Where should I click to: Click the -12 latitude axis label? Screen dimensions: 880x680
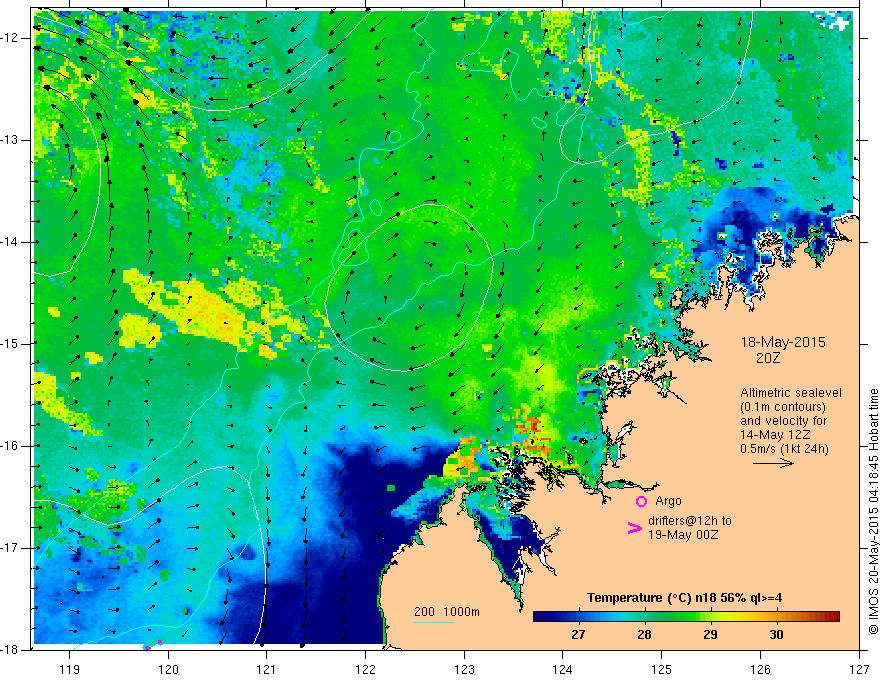(x=11, y=38)
